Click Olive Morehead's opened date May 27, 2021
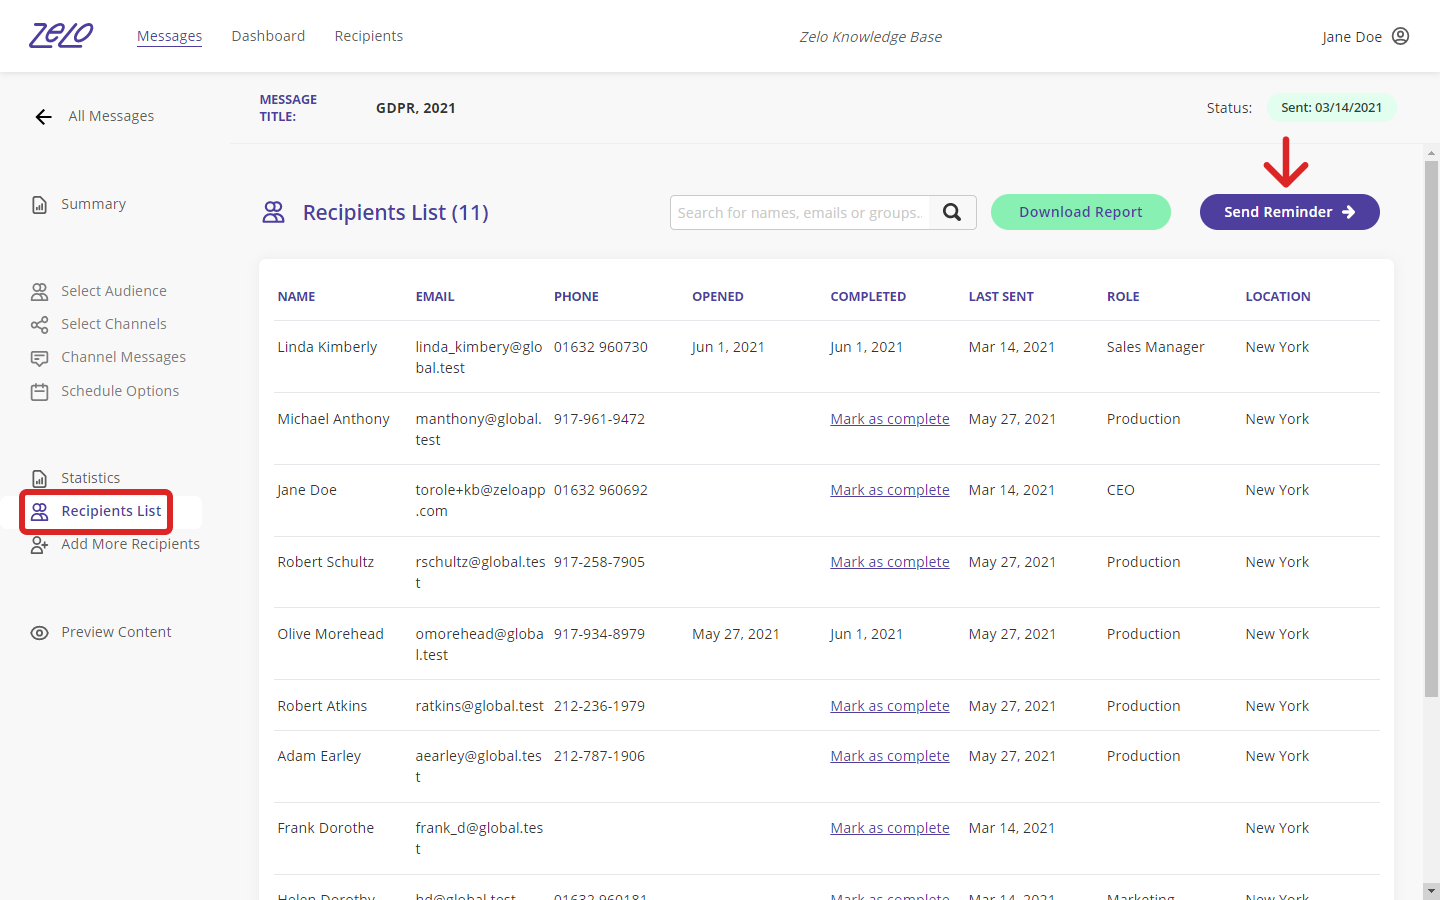The height and width of the screenshot is (900, 1440). pos(736,634)
